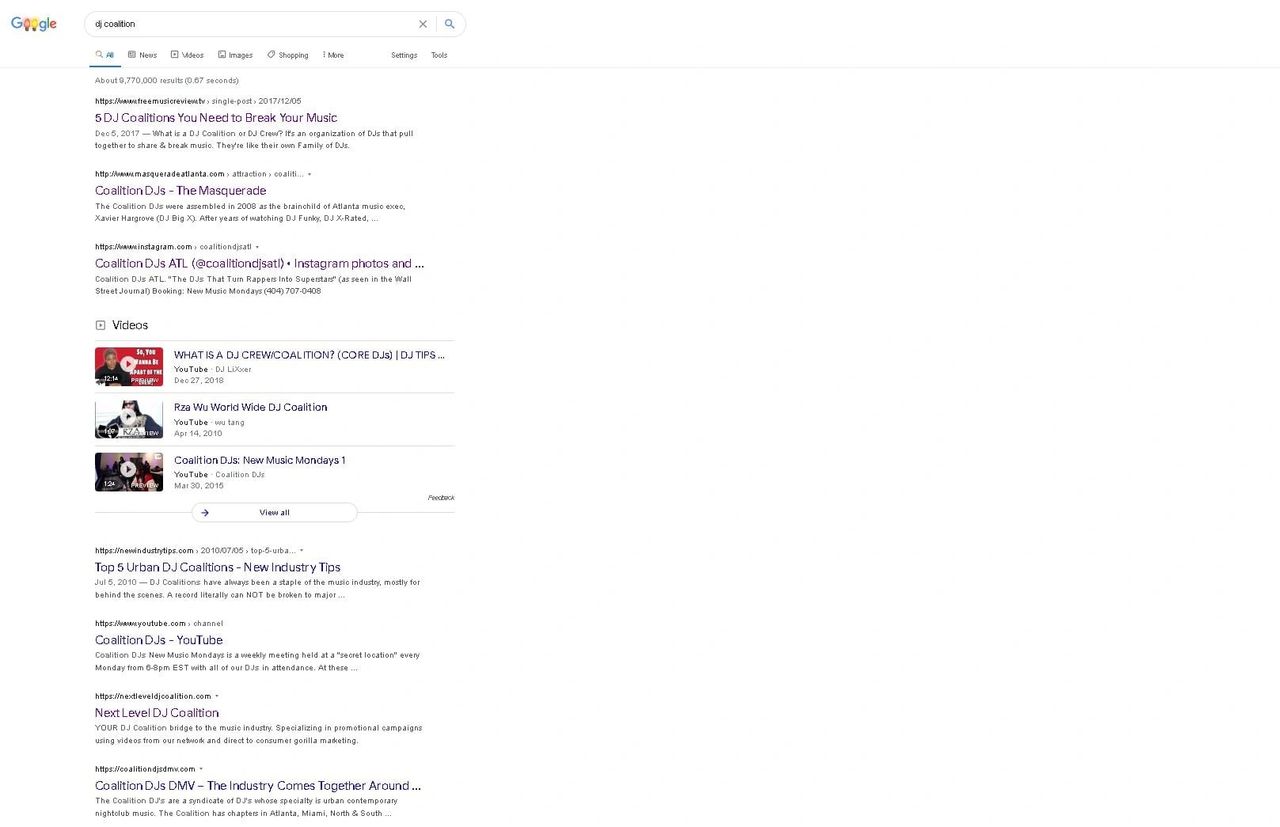Click the Google logo
The image size is (1280, 827).
pos(34,24)
